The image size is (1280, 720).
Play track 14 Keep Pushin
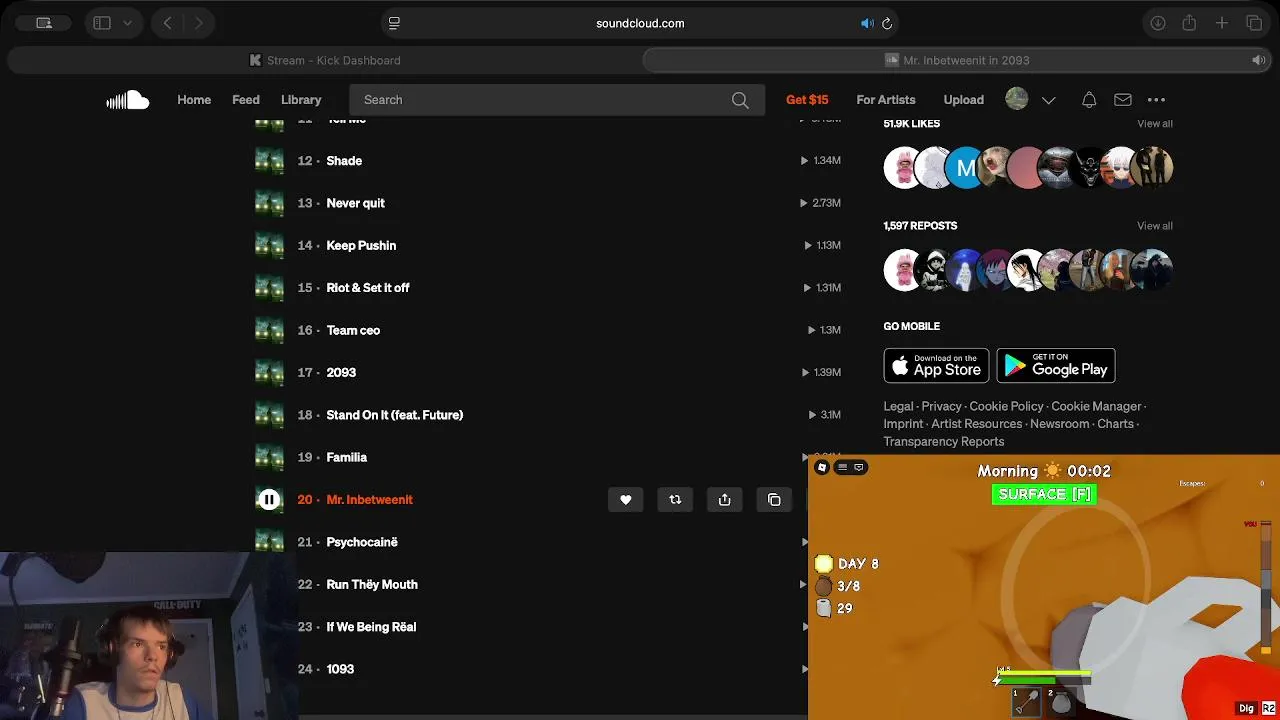(x=361, y=245)
